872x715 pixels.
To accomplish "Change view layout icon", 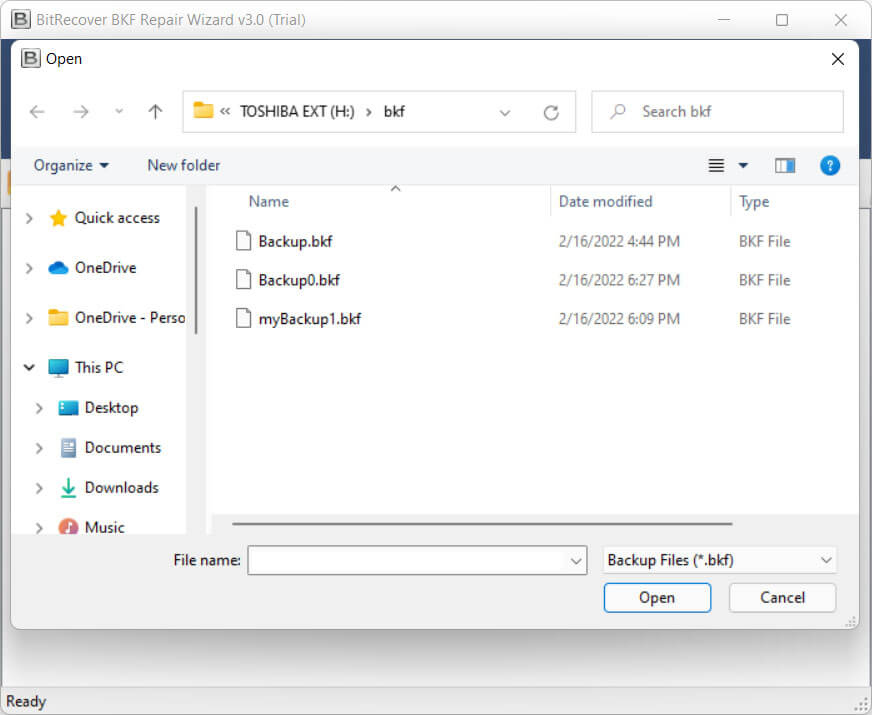I will pyautogui.click(x=716, y=166).
